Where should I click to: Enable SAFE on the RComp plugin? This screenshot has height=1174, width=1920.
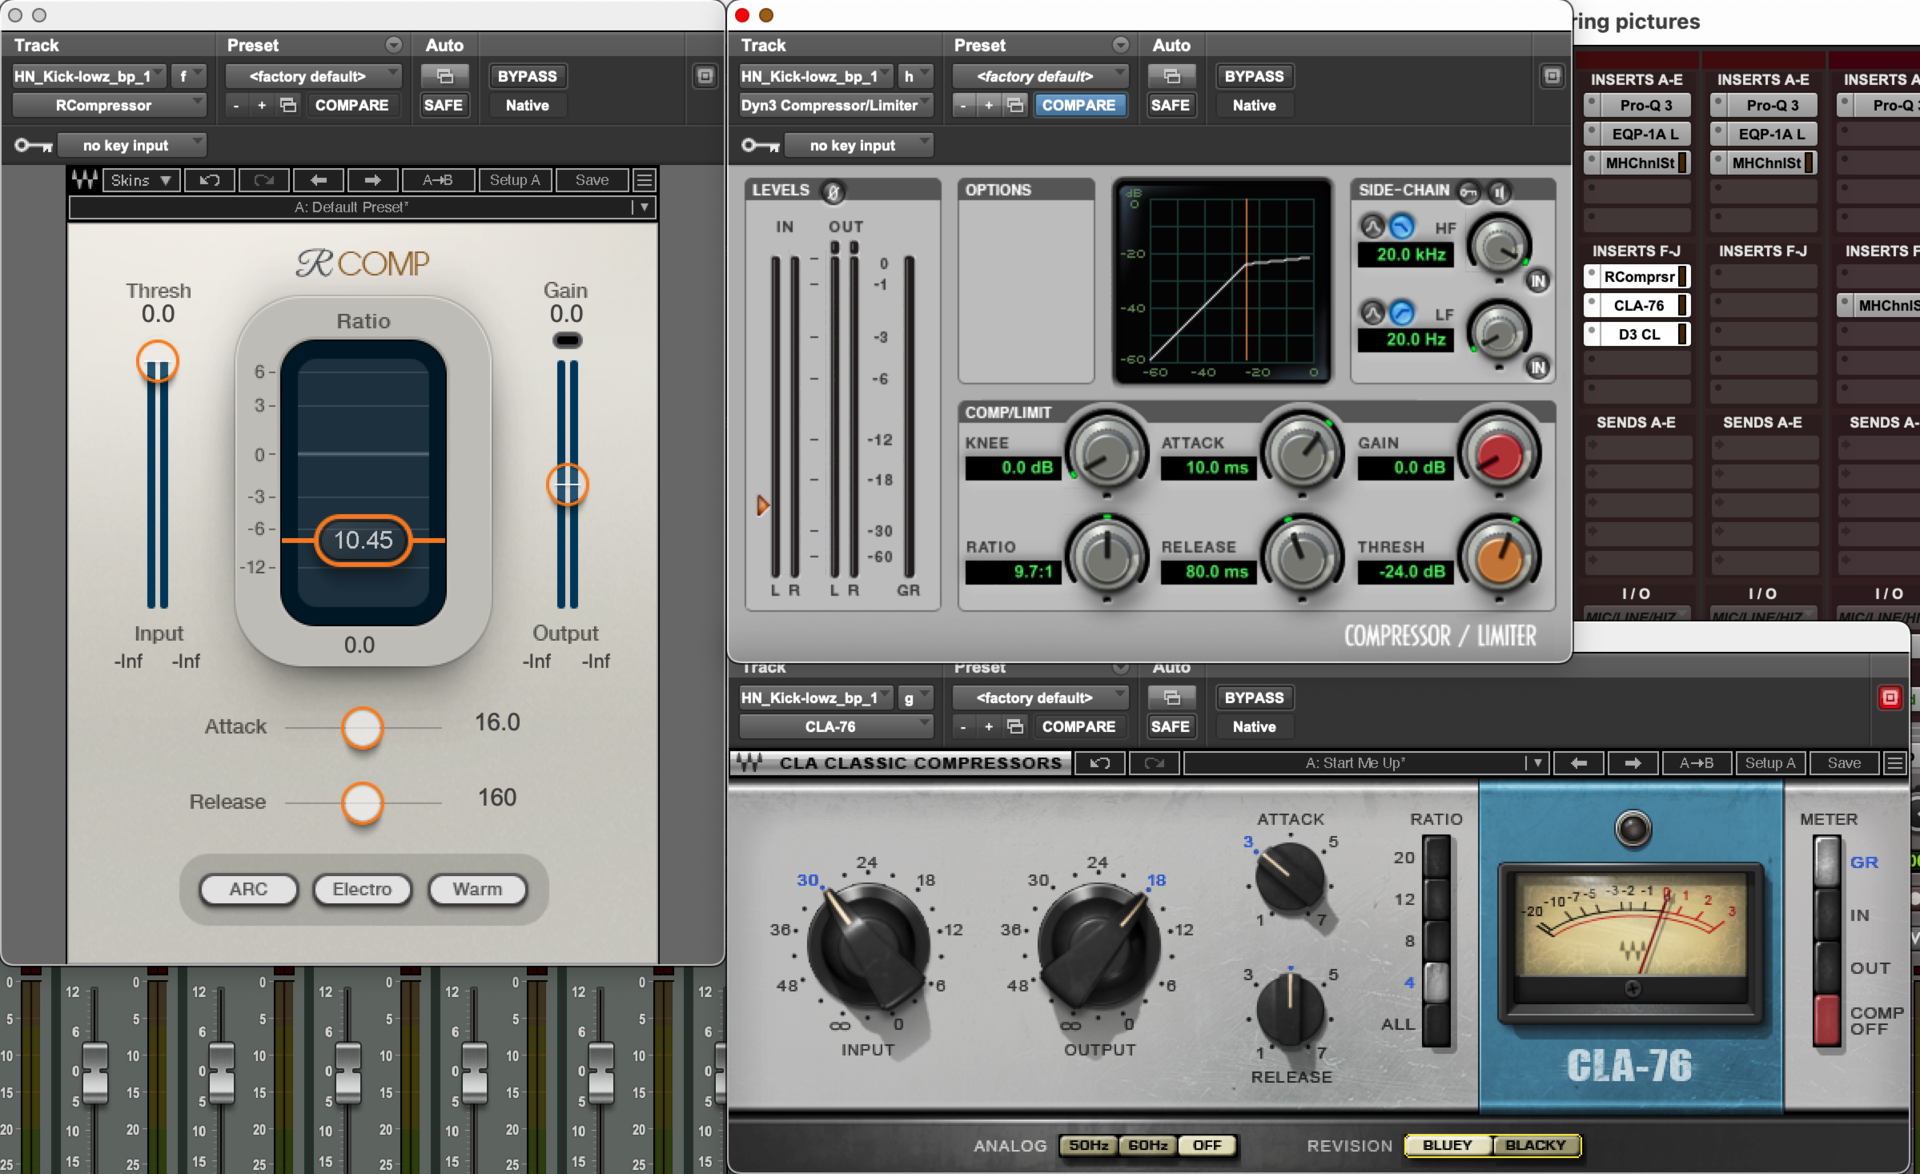[x=444, y=105]
